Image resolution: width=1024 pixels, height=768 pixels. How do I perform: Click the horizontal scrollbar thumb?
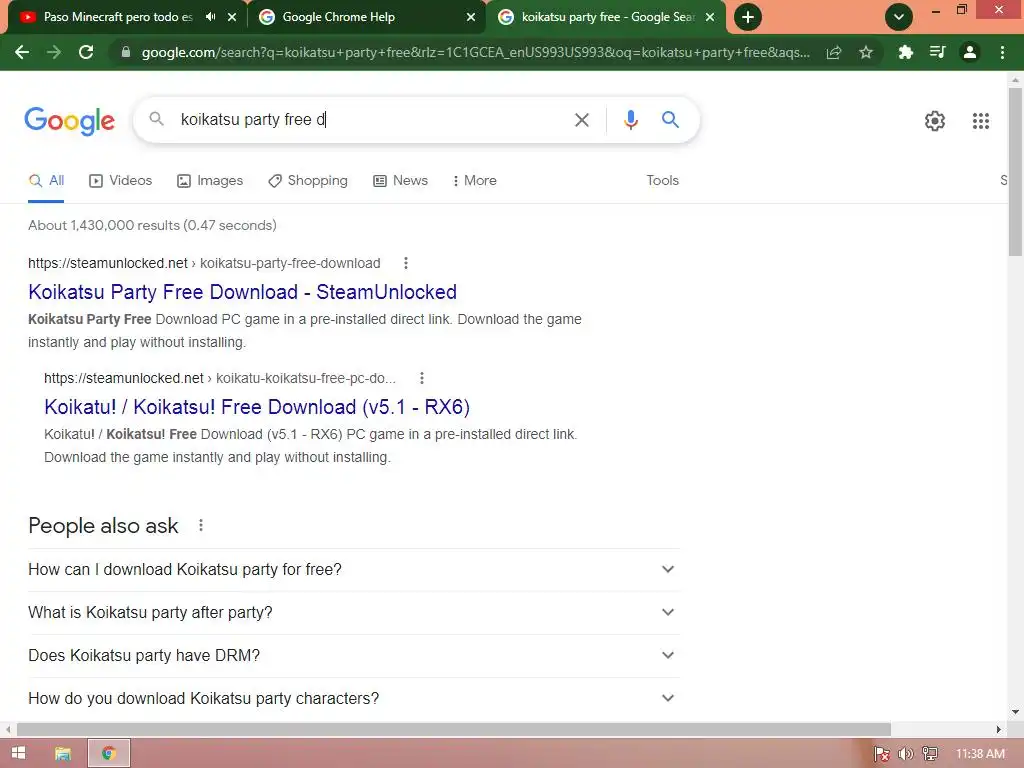(x=454, y=729)
